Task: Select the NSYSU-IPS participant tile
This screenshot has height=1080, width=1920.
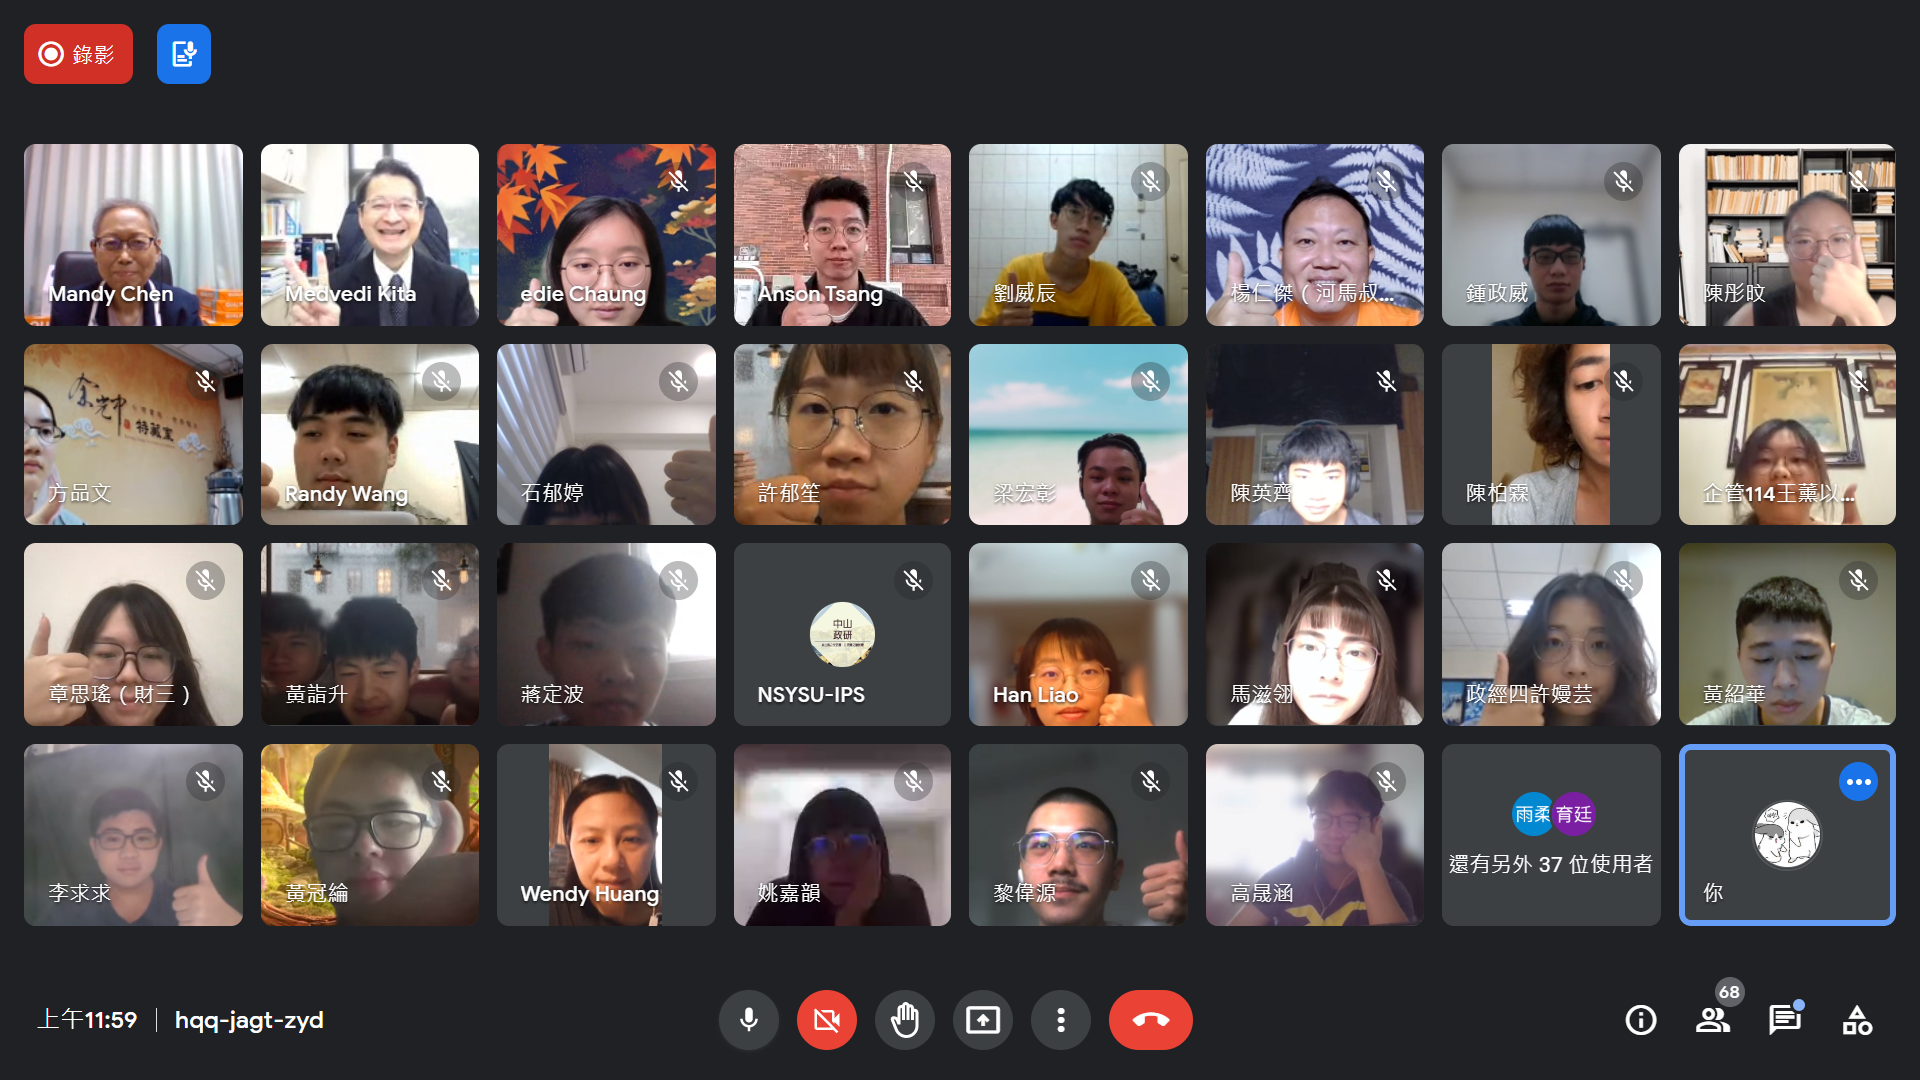Action: tap(842, 635)
